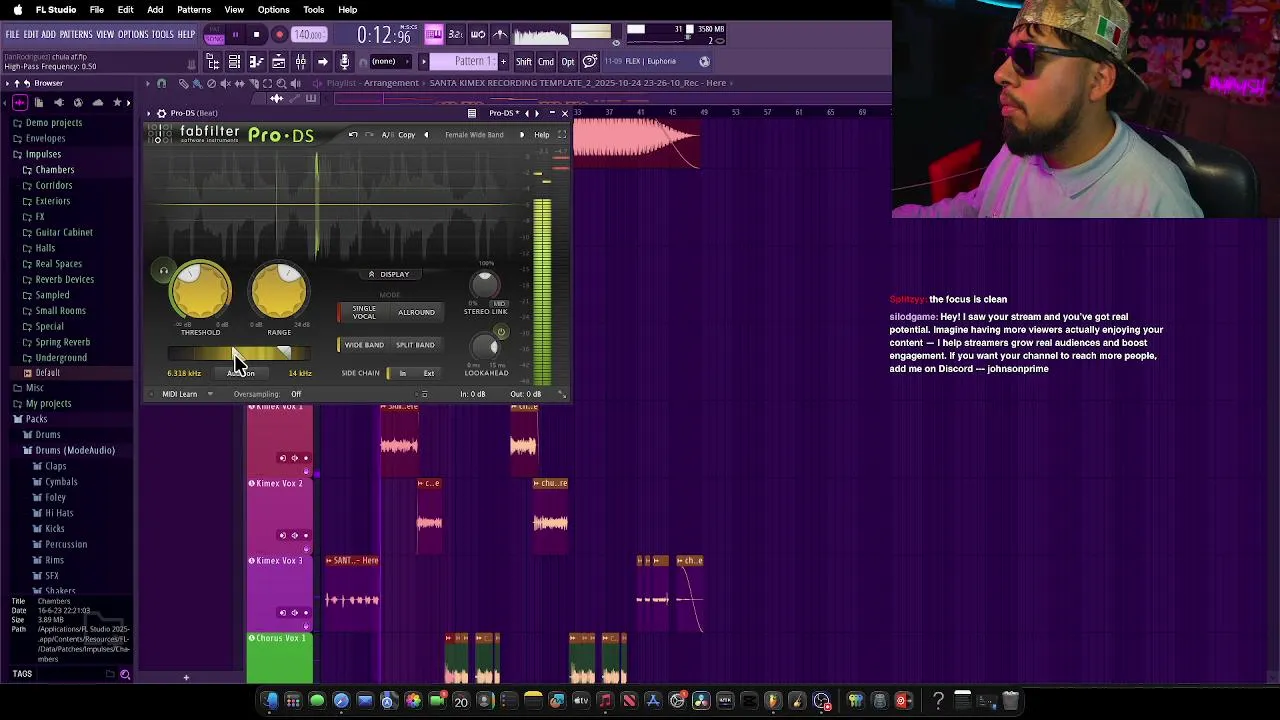
Task: Open Oversampling Off selector
Action: [x=296, y=394]
